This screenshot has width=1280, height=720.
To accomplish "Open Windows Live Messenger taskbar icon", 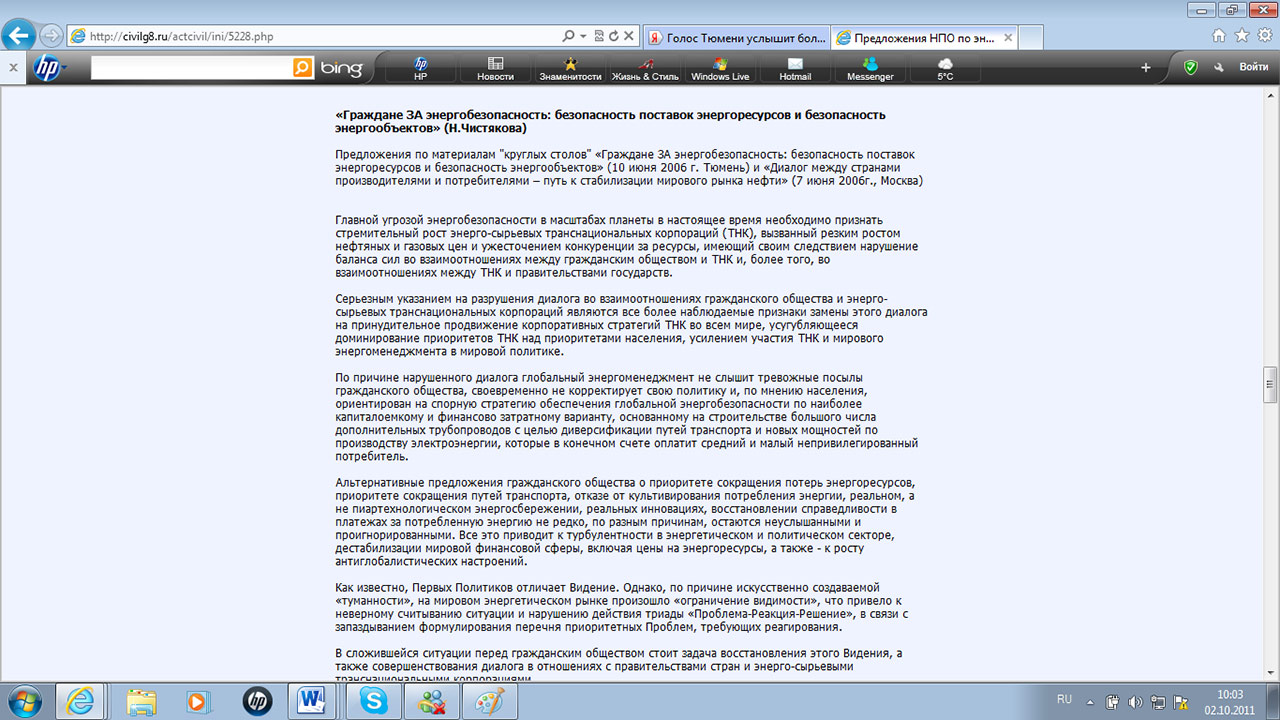I will pos(432,701).
